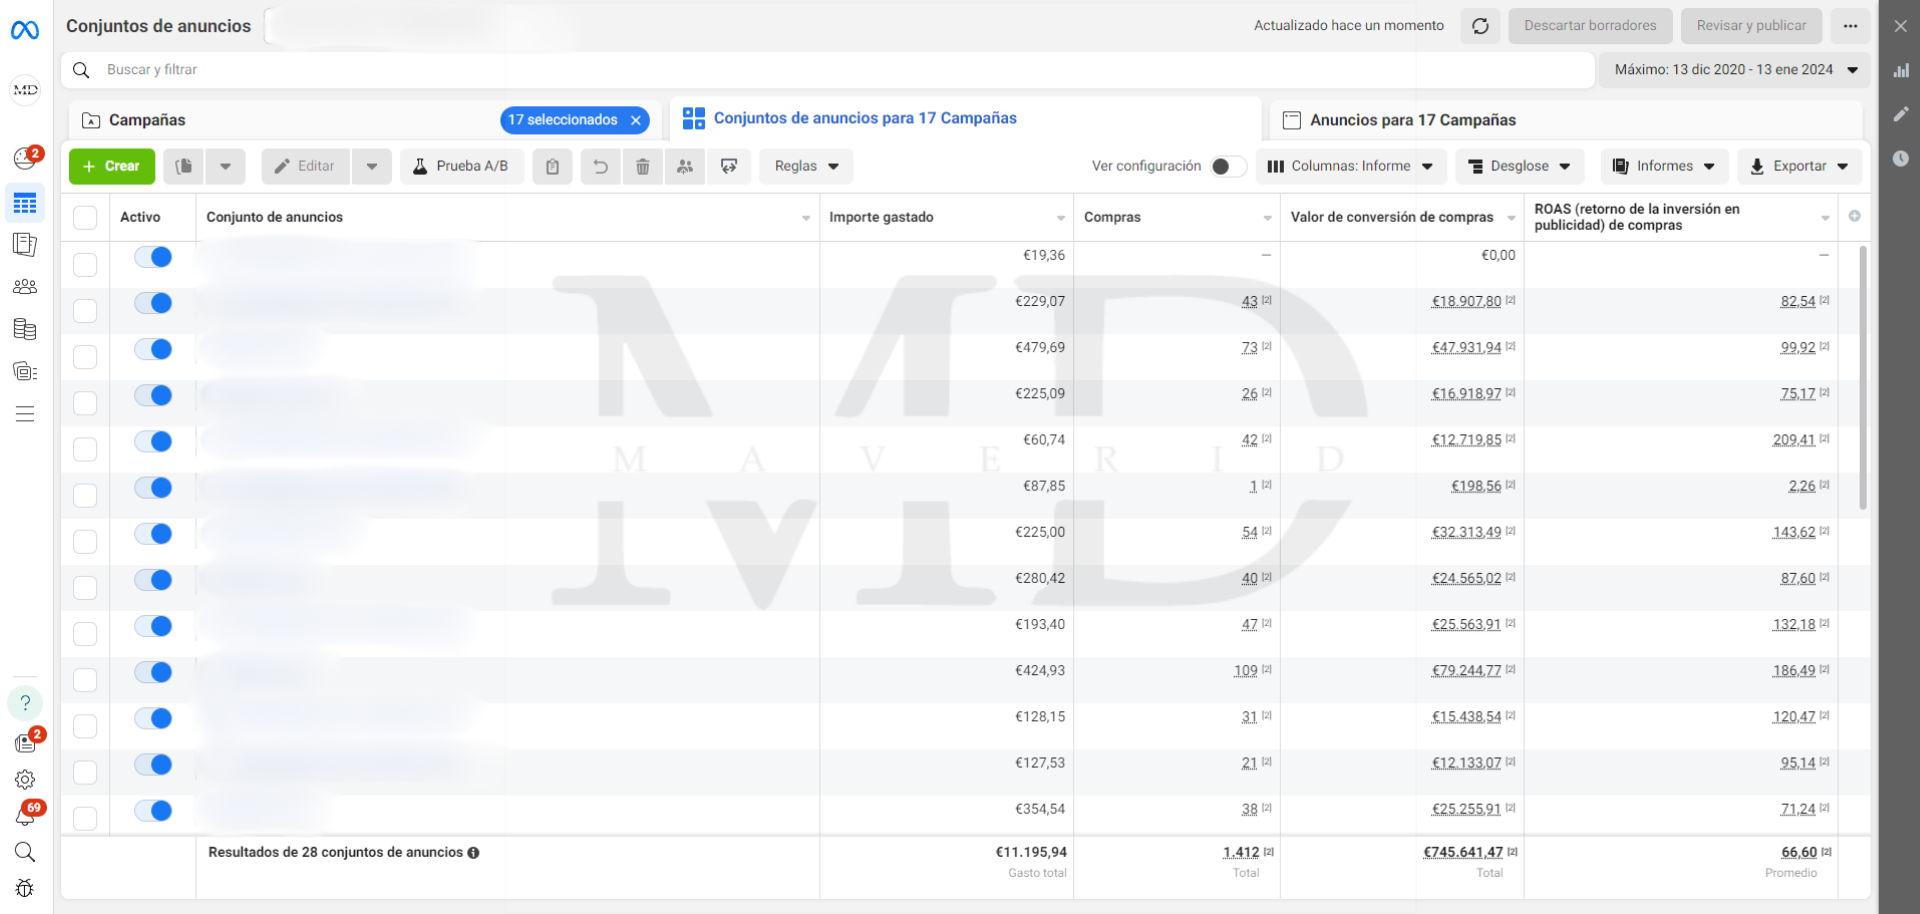Click the Prueba A/B button
This screenshot has height=914, width=1920.
coord(461,167)
